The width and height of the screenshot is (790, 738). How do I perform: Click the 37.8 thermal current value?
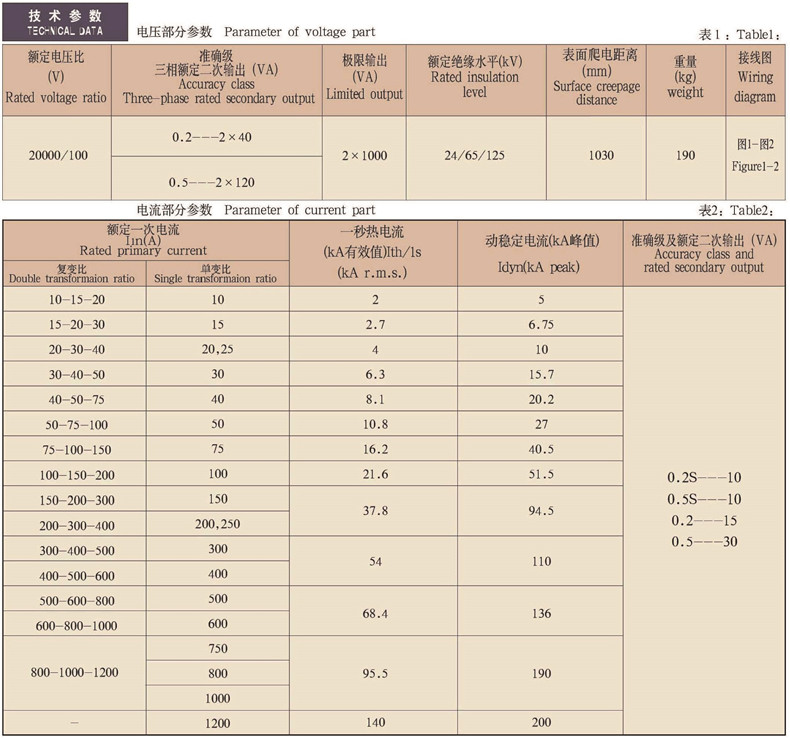(373, 511)
